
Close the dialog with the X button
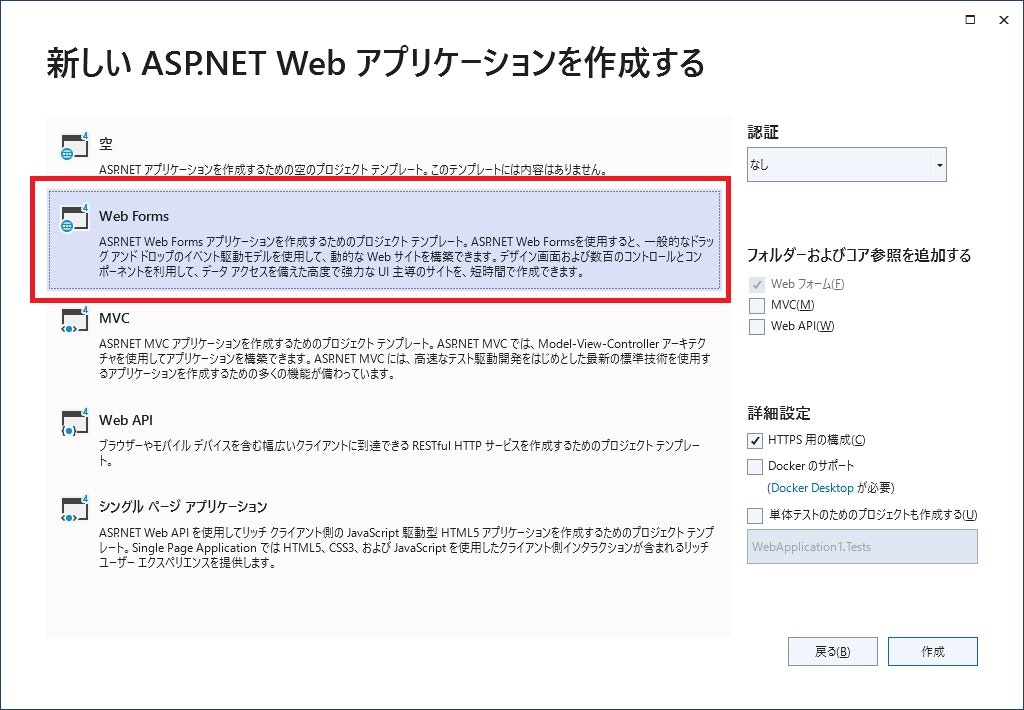1004,20
